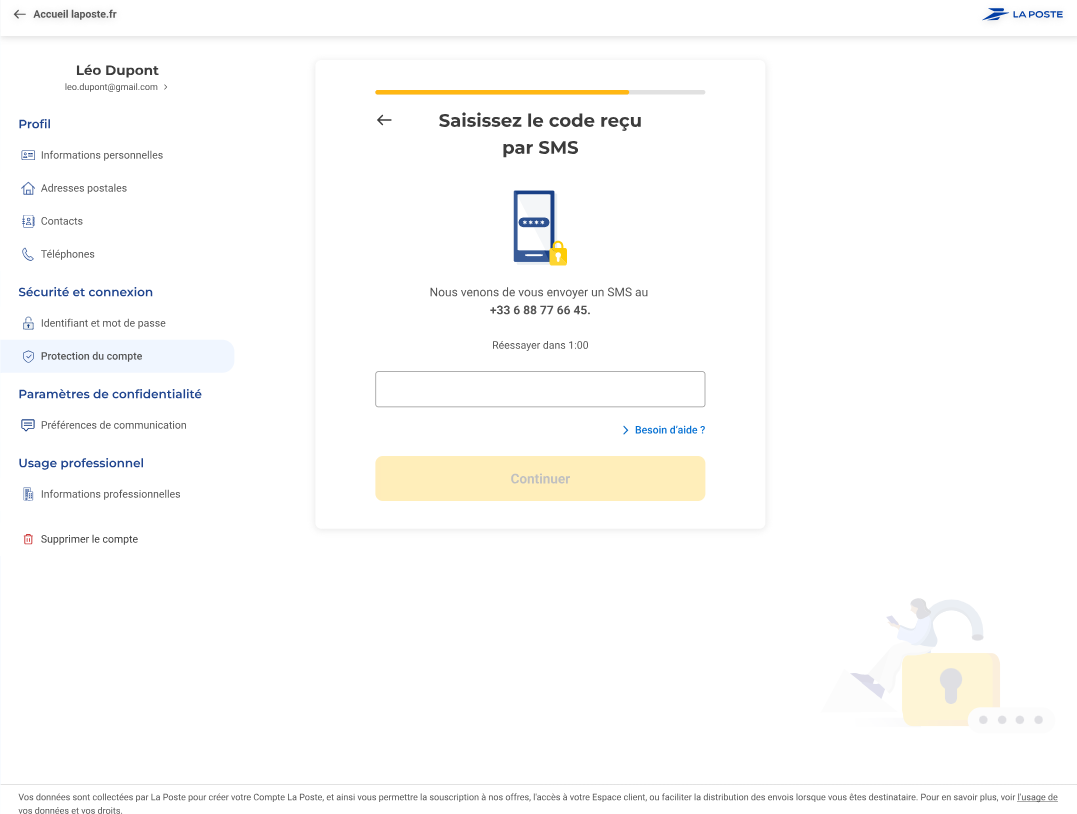Open Informations personnelles menu item
This screenshot has width=1077, height=814.
pos(101,155)
